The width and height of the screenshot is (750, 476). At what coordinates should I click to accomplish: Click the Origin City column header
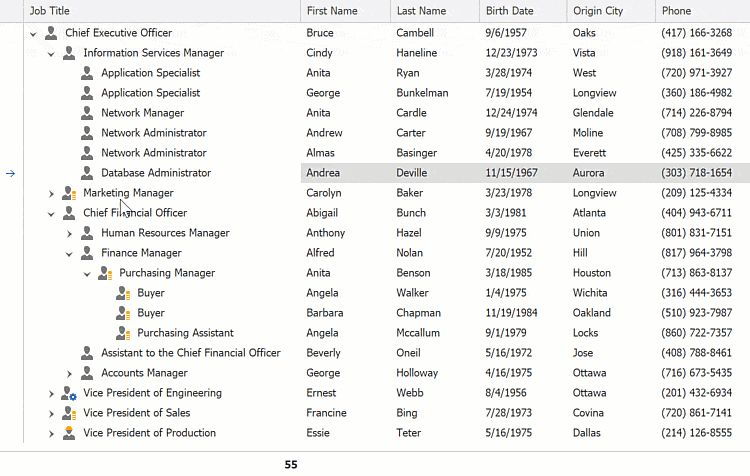tap(609, 11)
